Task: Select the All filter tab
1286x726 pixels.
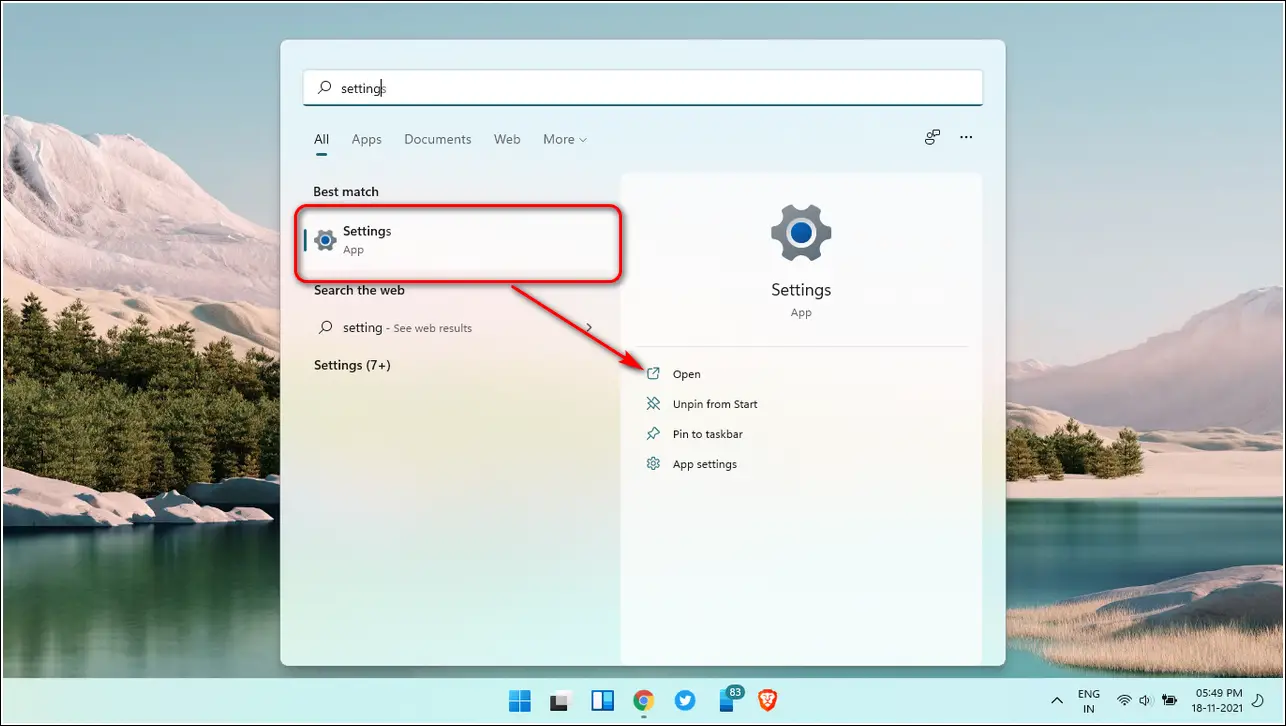Action: pyautogui.click(x=321, y=139)
